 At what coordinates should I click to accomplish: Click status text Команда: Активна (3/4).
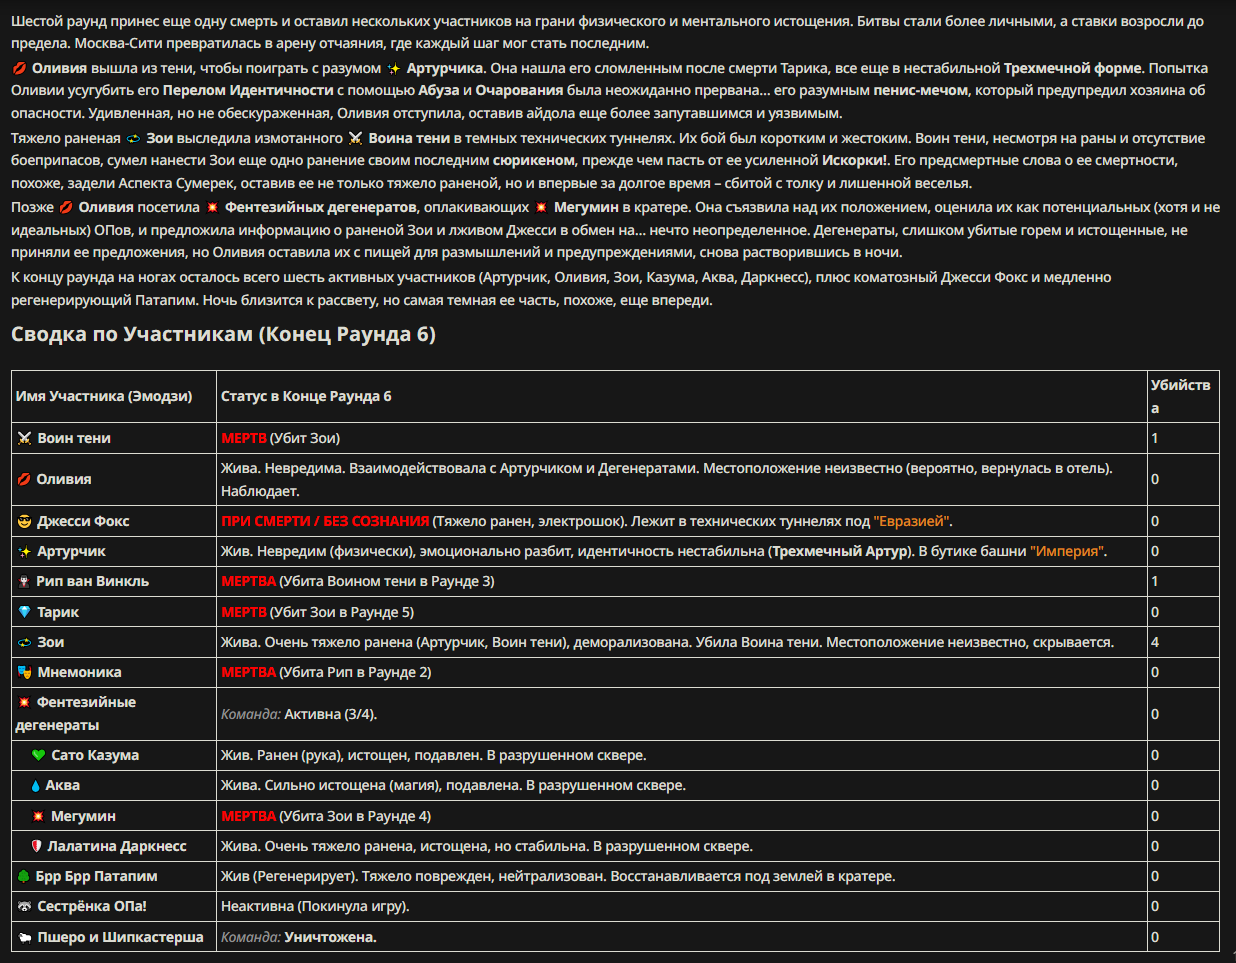pyautogui.click(x=299, y=714)
